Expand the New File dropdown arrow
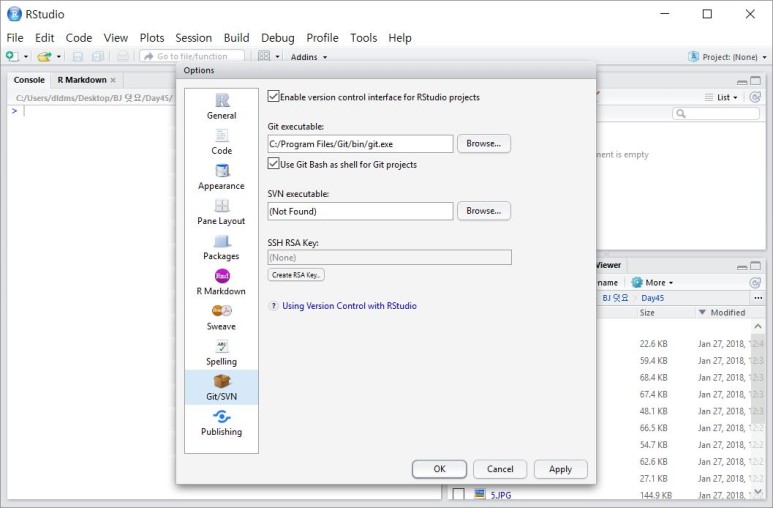Viewport: 773px width, 508px height. coord(26,57)
